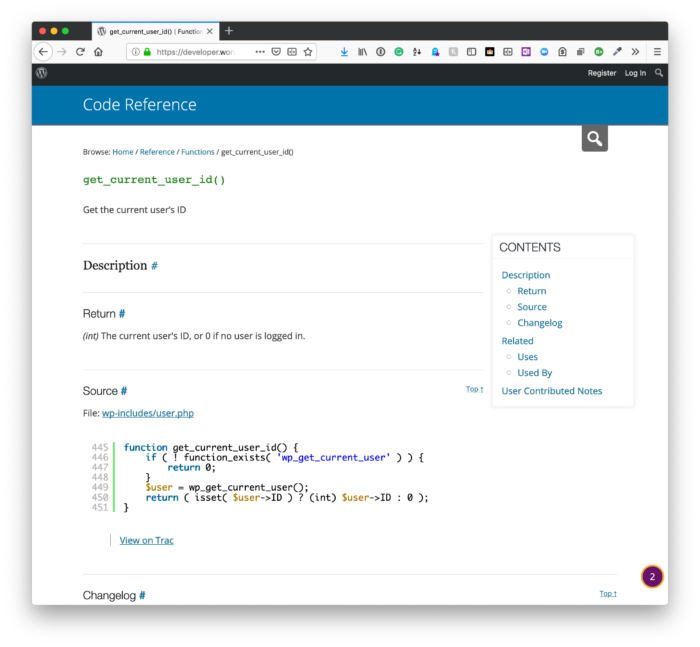This screenshot has height=647, width=700.
Task: Jump to User Contributed Notes in Contents
Action: click(551, 391)
